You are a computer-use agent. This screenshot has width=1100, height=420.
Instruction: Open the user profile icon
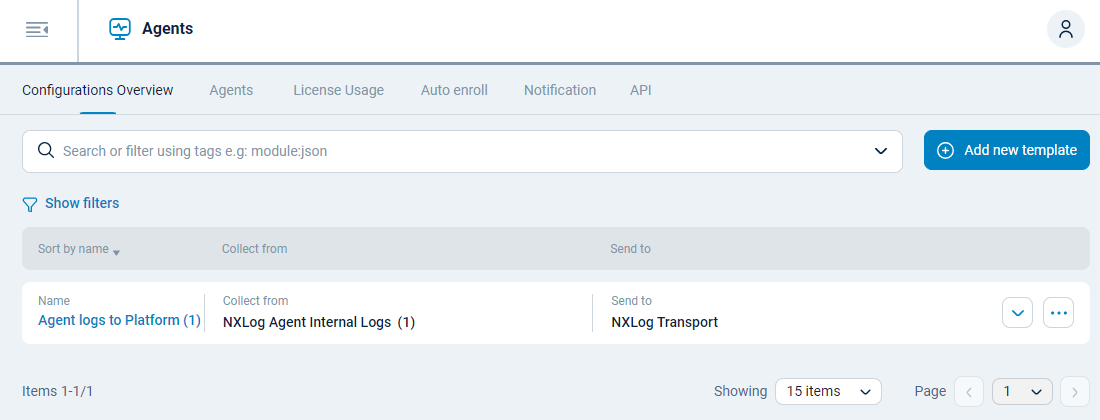[1065, 29]
